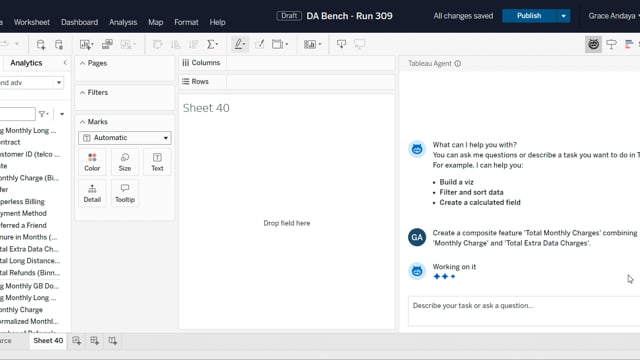The width and height of the screenshot is (640, 360).
Task: Collapse the Marks card
Action: coord(82,122)
